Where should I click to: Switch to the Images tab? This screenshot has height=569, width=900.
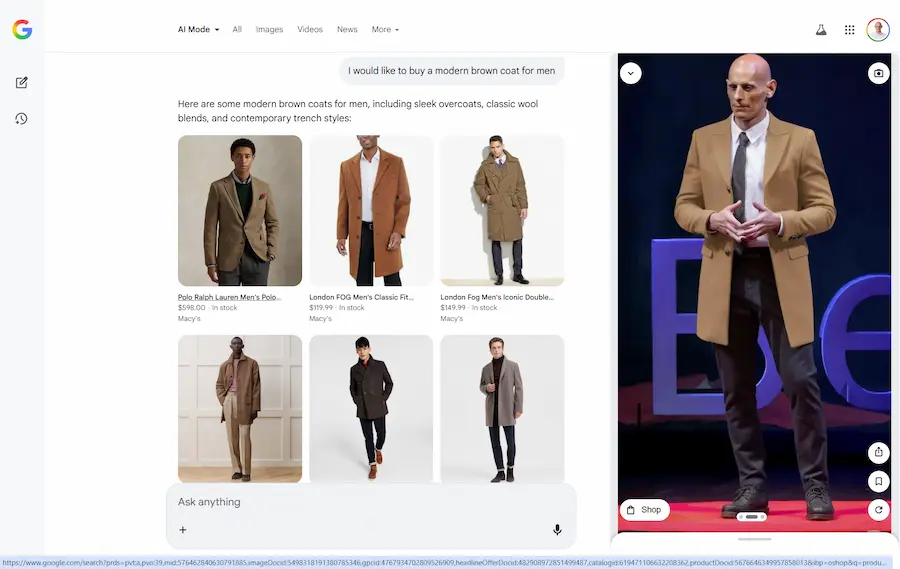tap(269, 30)
